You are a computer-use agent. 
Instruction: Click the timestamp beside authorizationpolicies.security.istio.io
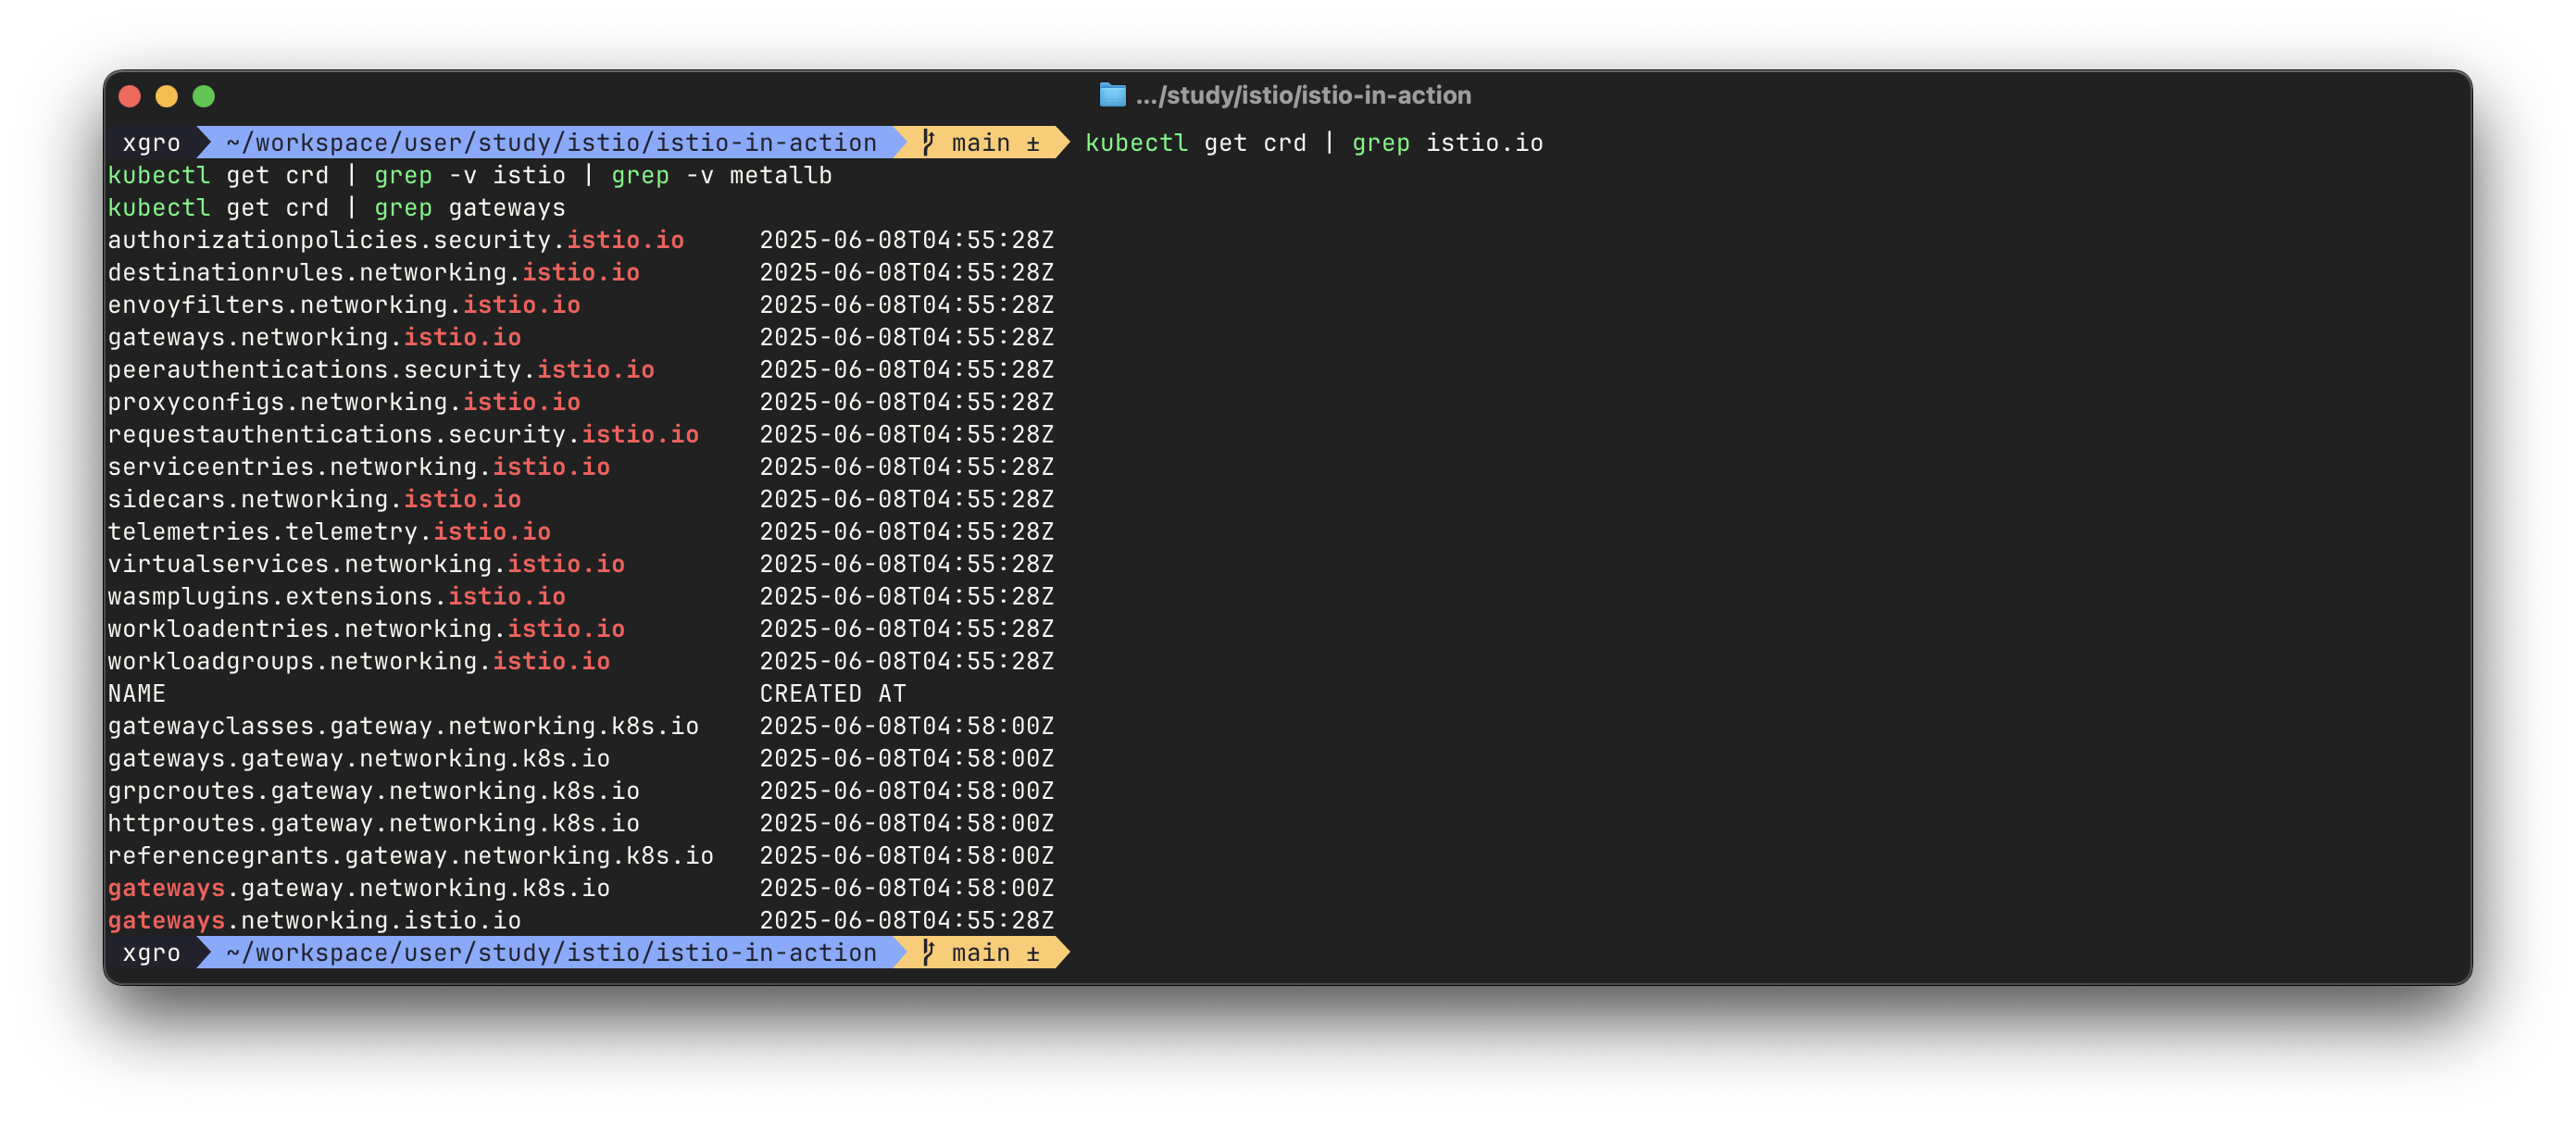[907, 240]
